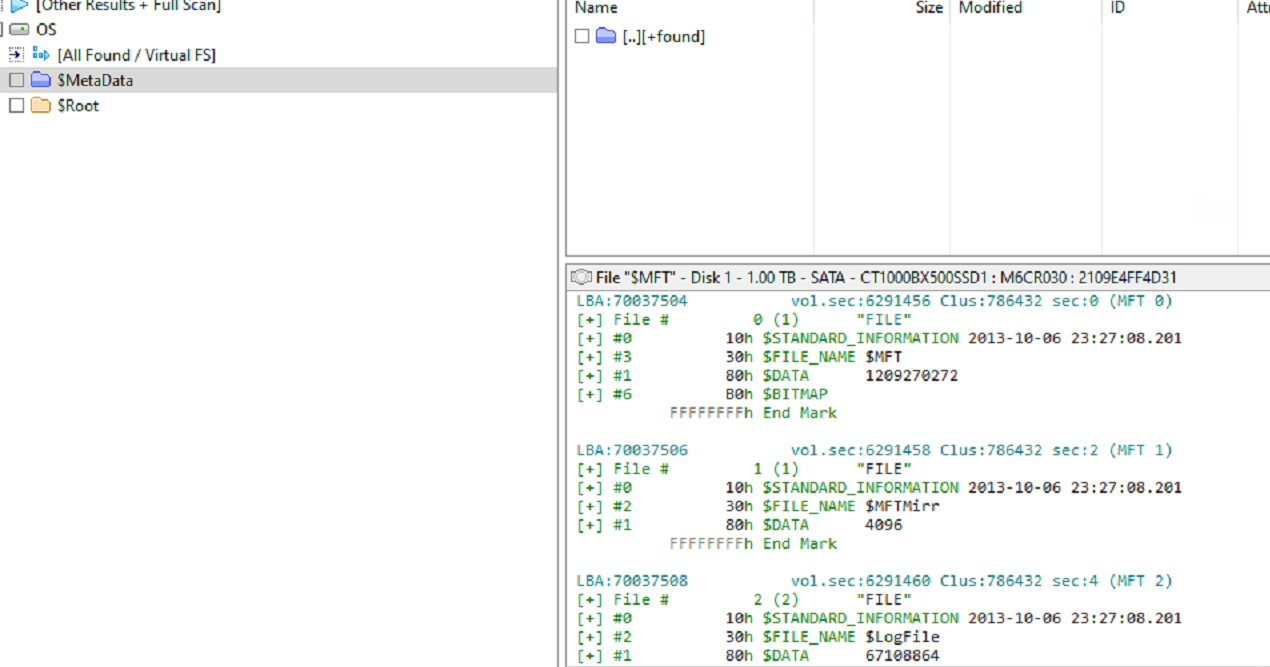The width and height of the screenshot is (1270, 667).
Task: Tick the [..][+found] checkbox
Action: pos(582,36)
